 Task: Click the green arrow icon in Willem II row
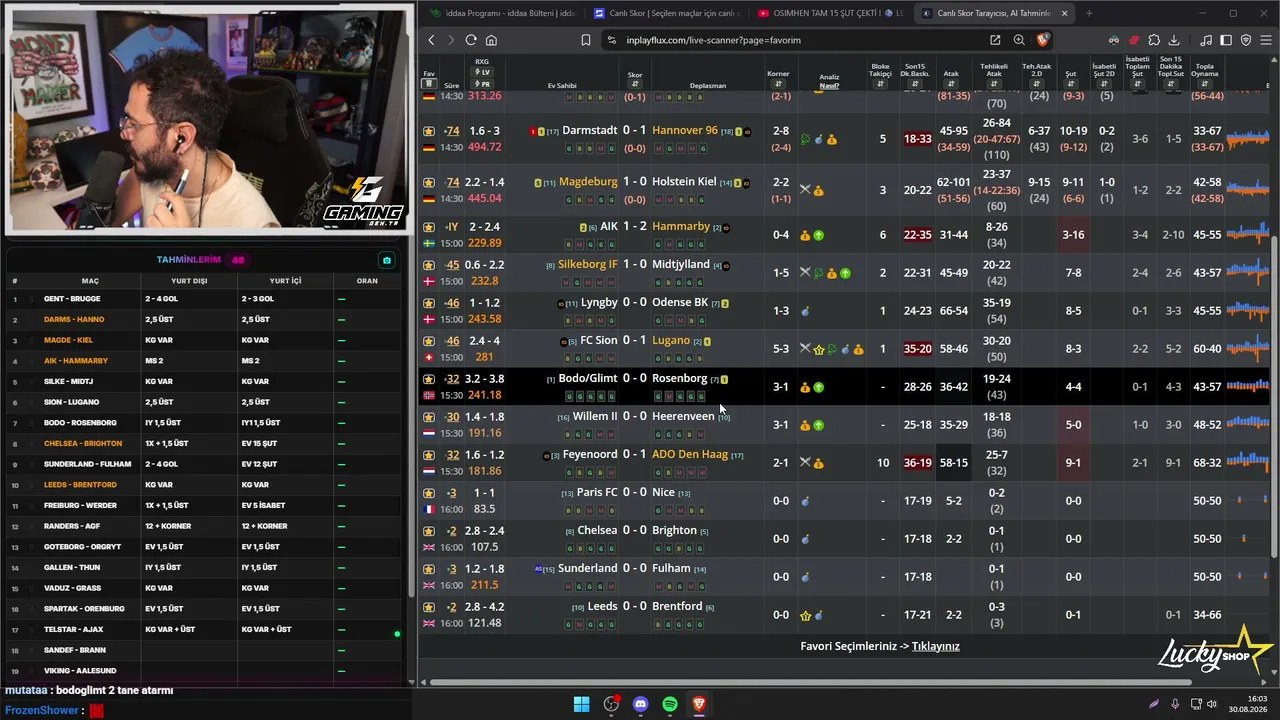point(818,425)
